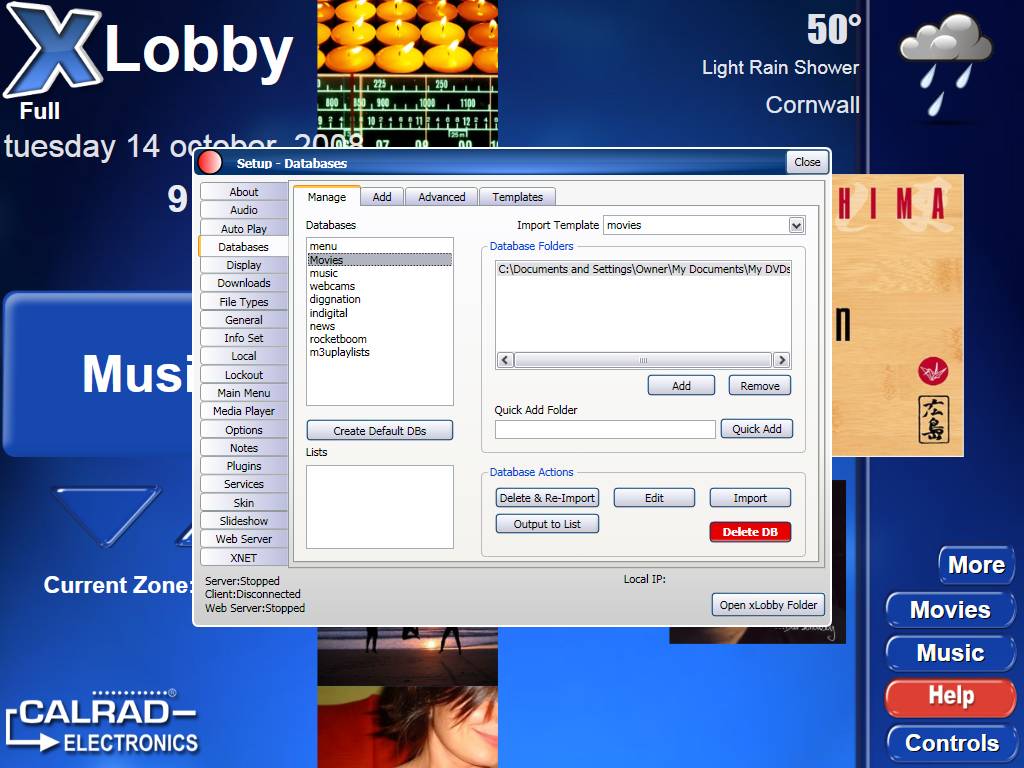Screen dimensions: 1024x768
Task: Select the Databases setup section
Action: (x=243, y=247)
